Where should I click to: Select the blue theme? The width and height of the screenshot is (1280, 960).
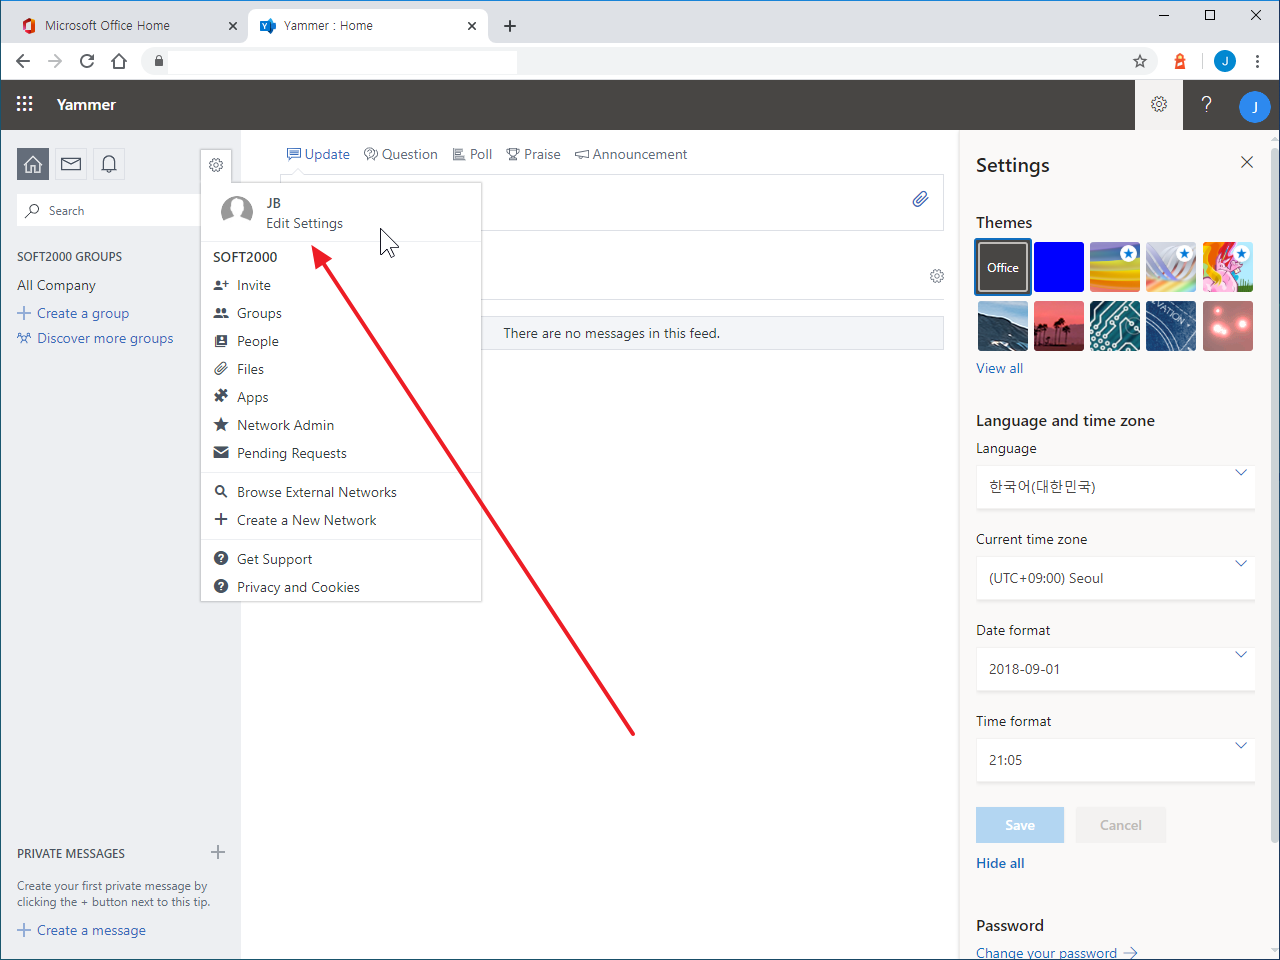click(x=1058, y=267)
